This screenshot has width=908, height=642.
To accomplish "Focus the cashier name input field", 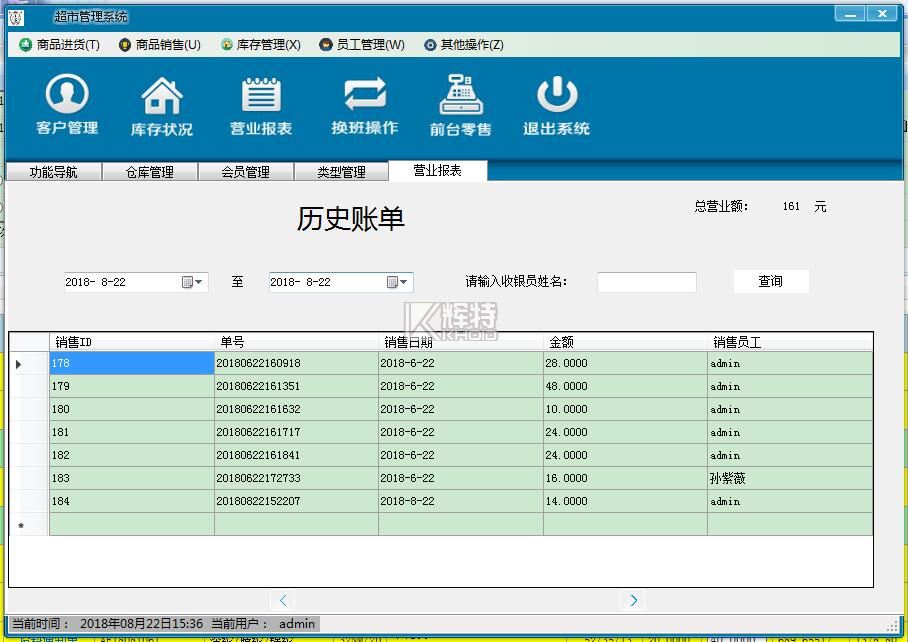I will pyautogui.click(x=646, y=282).
